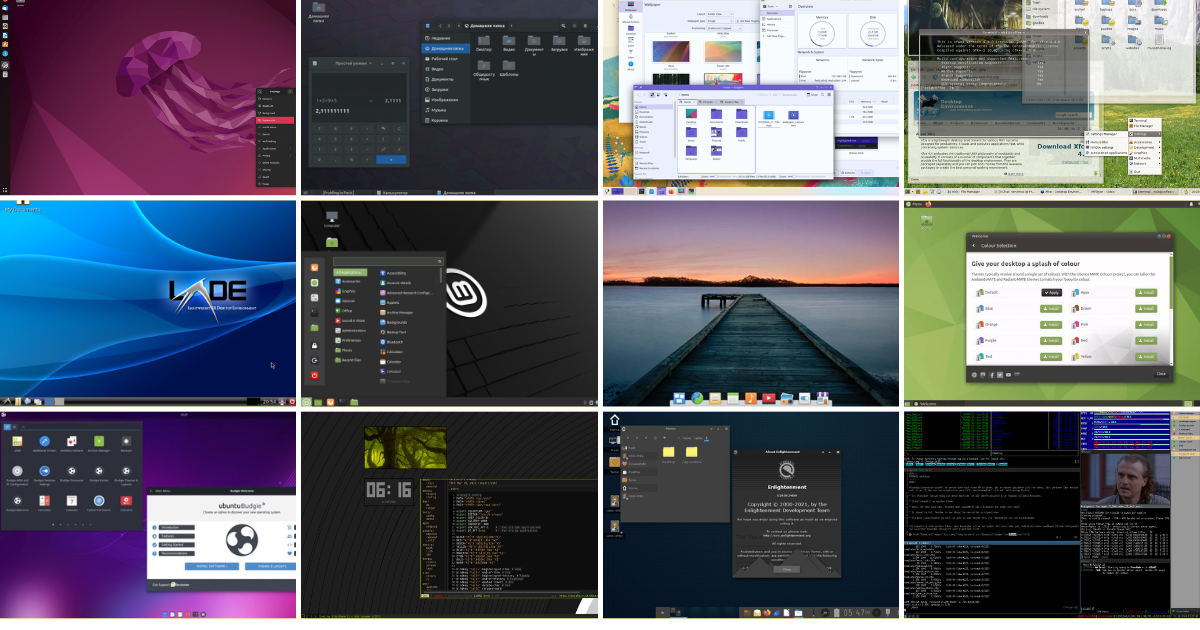This screenshot has width=1200, height=630.
Task: Click the red Shut Down icon in Mint menu
Action: [314, 375]
